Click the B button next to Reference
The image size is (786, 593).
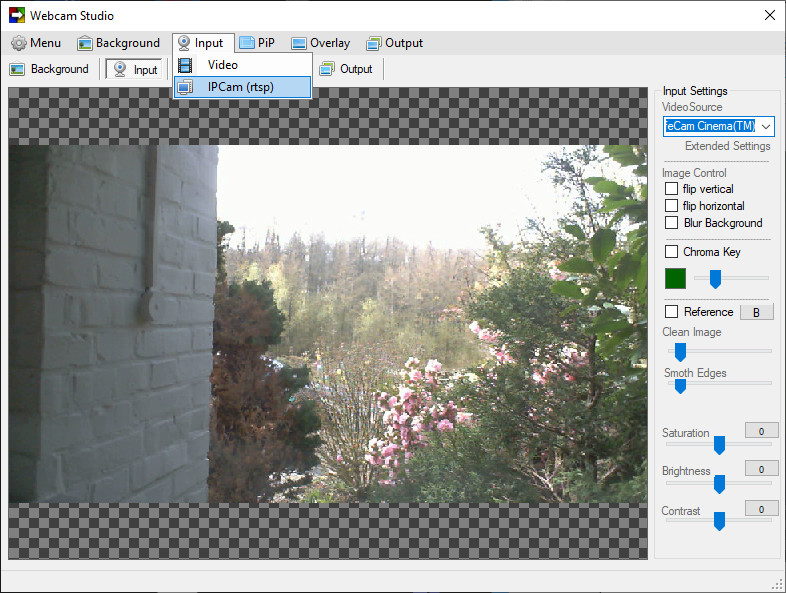pyautogui.click(x=756, y=312)
